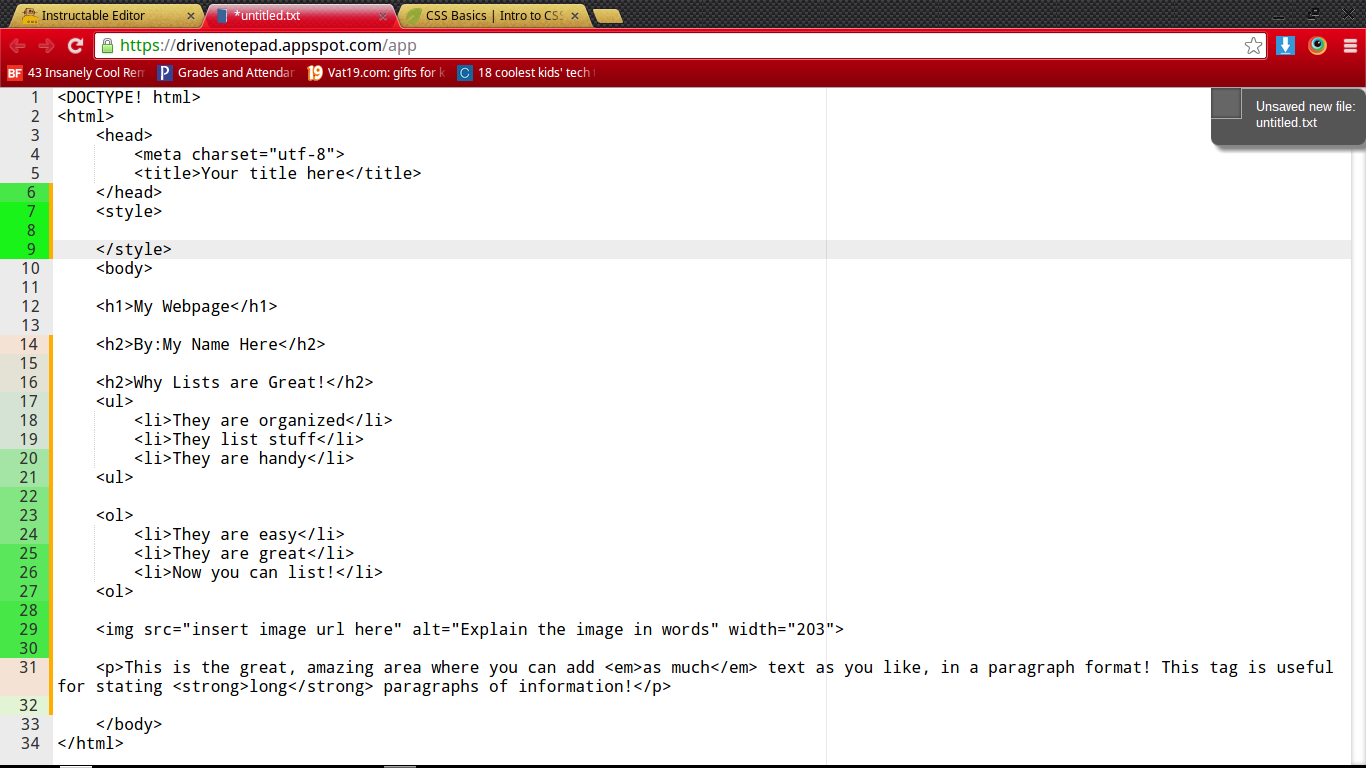The image size is (1366, 768).
Task: Click gutter line number 22
Action: [x=28, y=496]
